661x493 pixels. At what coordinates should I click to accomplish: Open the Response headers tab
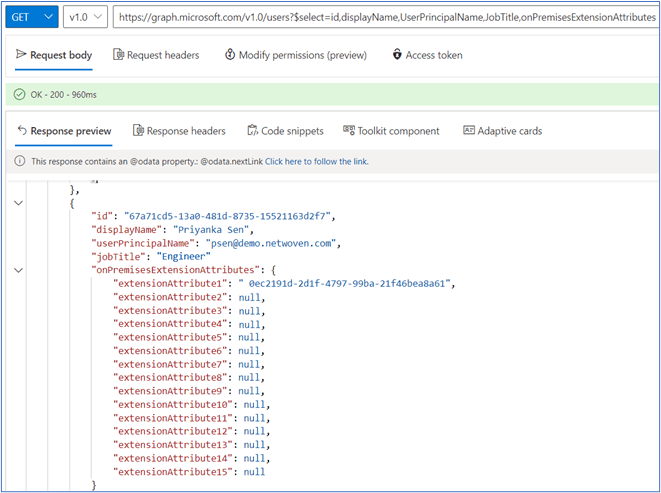[179, 131]
